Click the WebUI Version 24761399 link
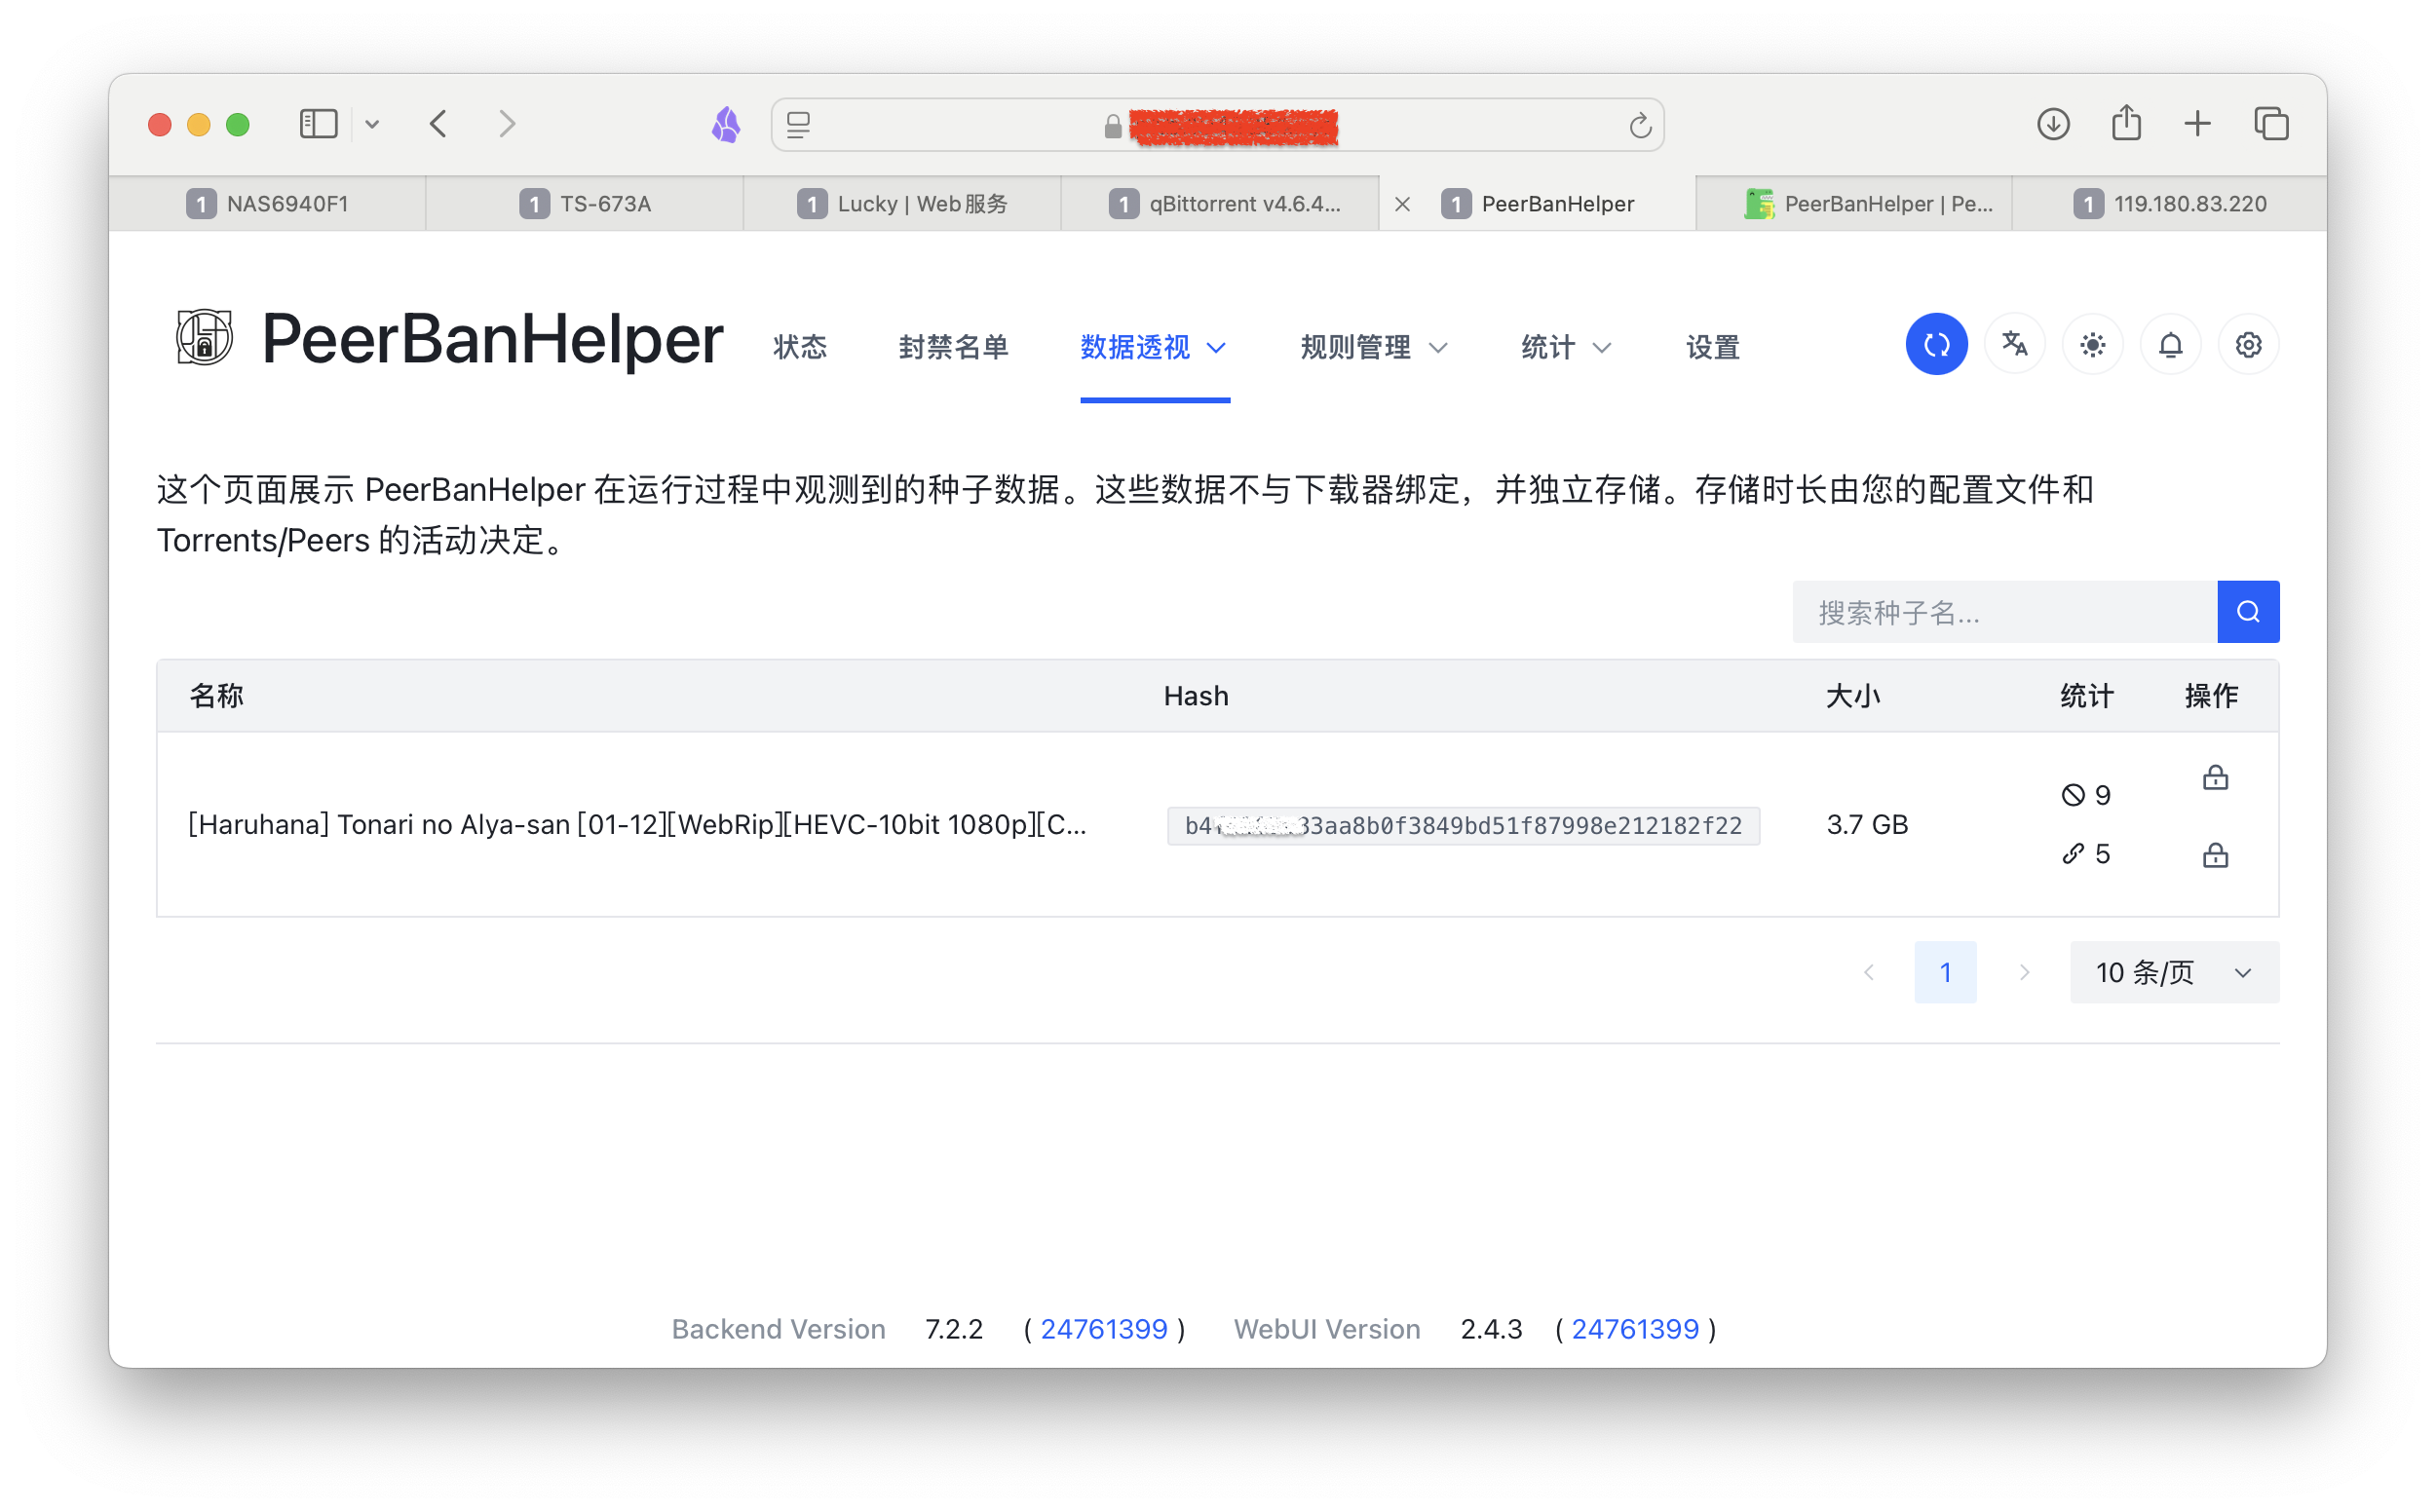 (x=1635, y=1329)
